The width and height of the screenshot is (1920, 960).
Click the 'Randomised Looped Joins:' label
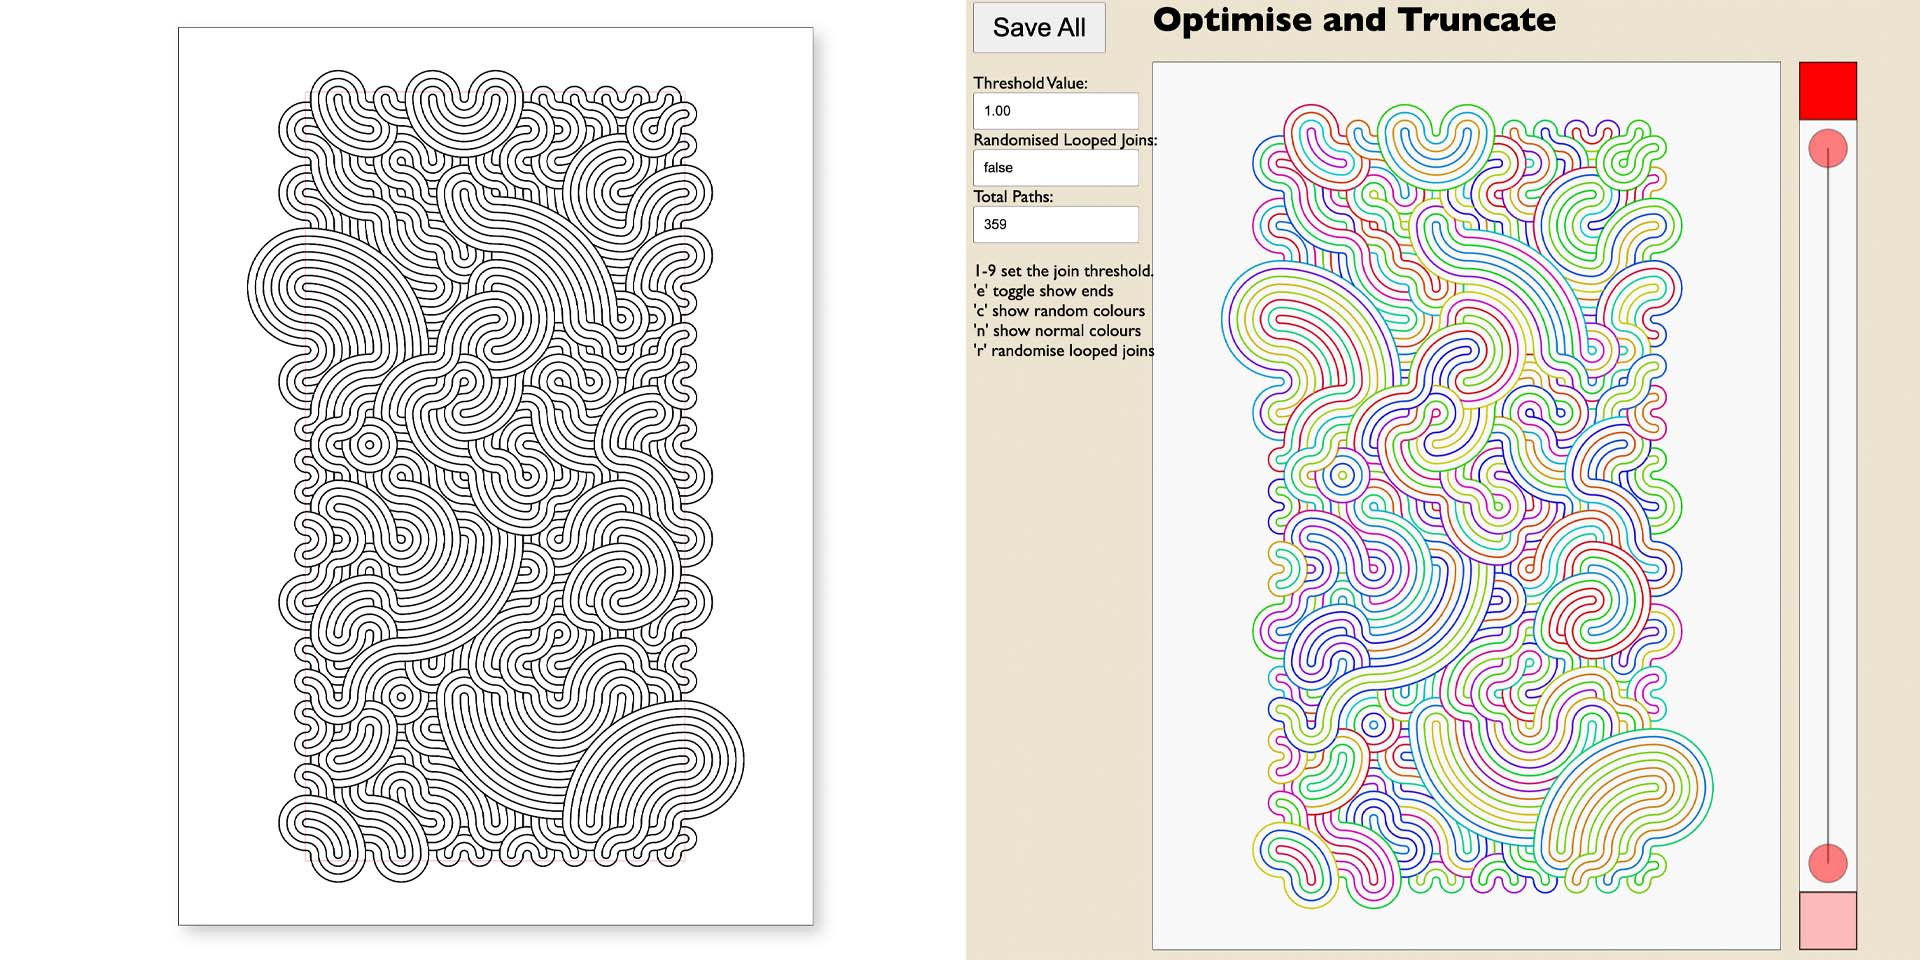[x=1065, y=140]
